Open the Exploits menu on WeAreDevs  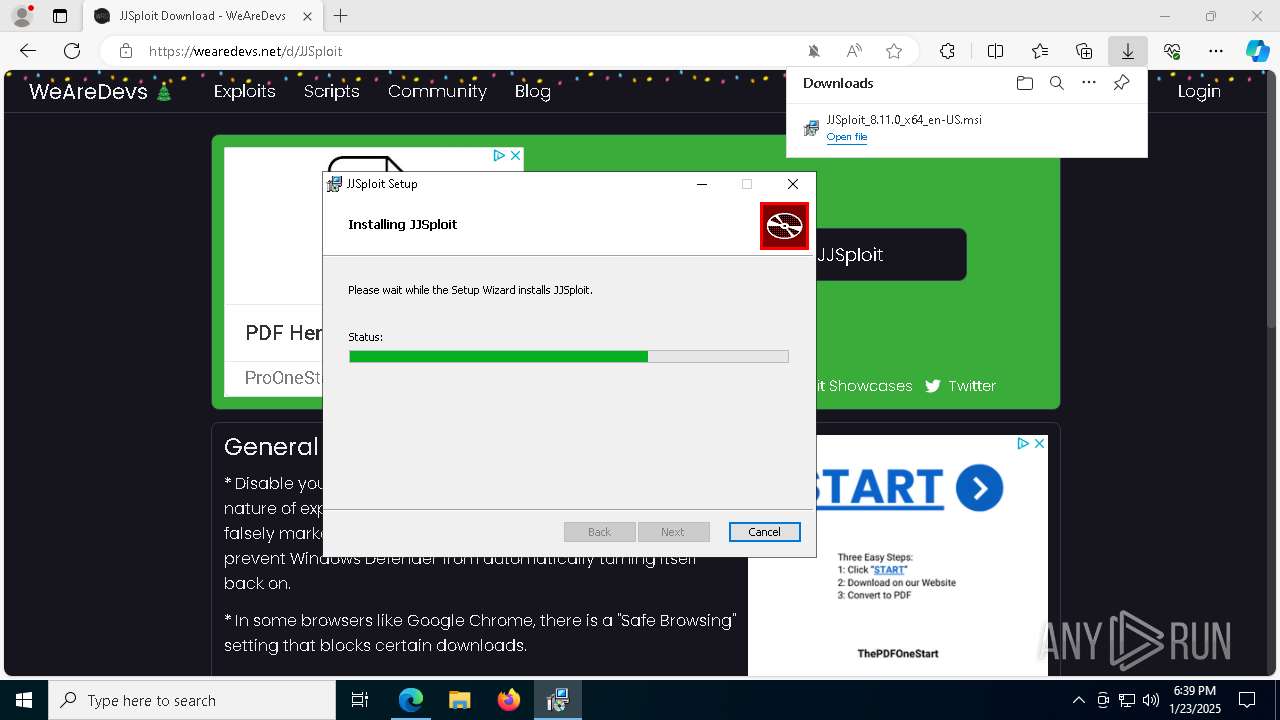(x=244, y=91)
